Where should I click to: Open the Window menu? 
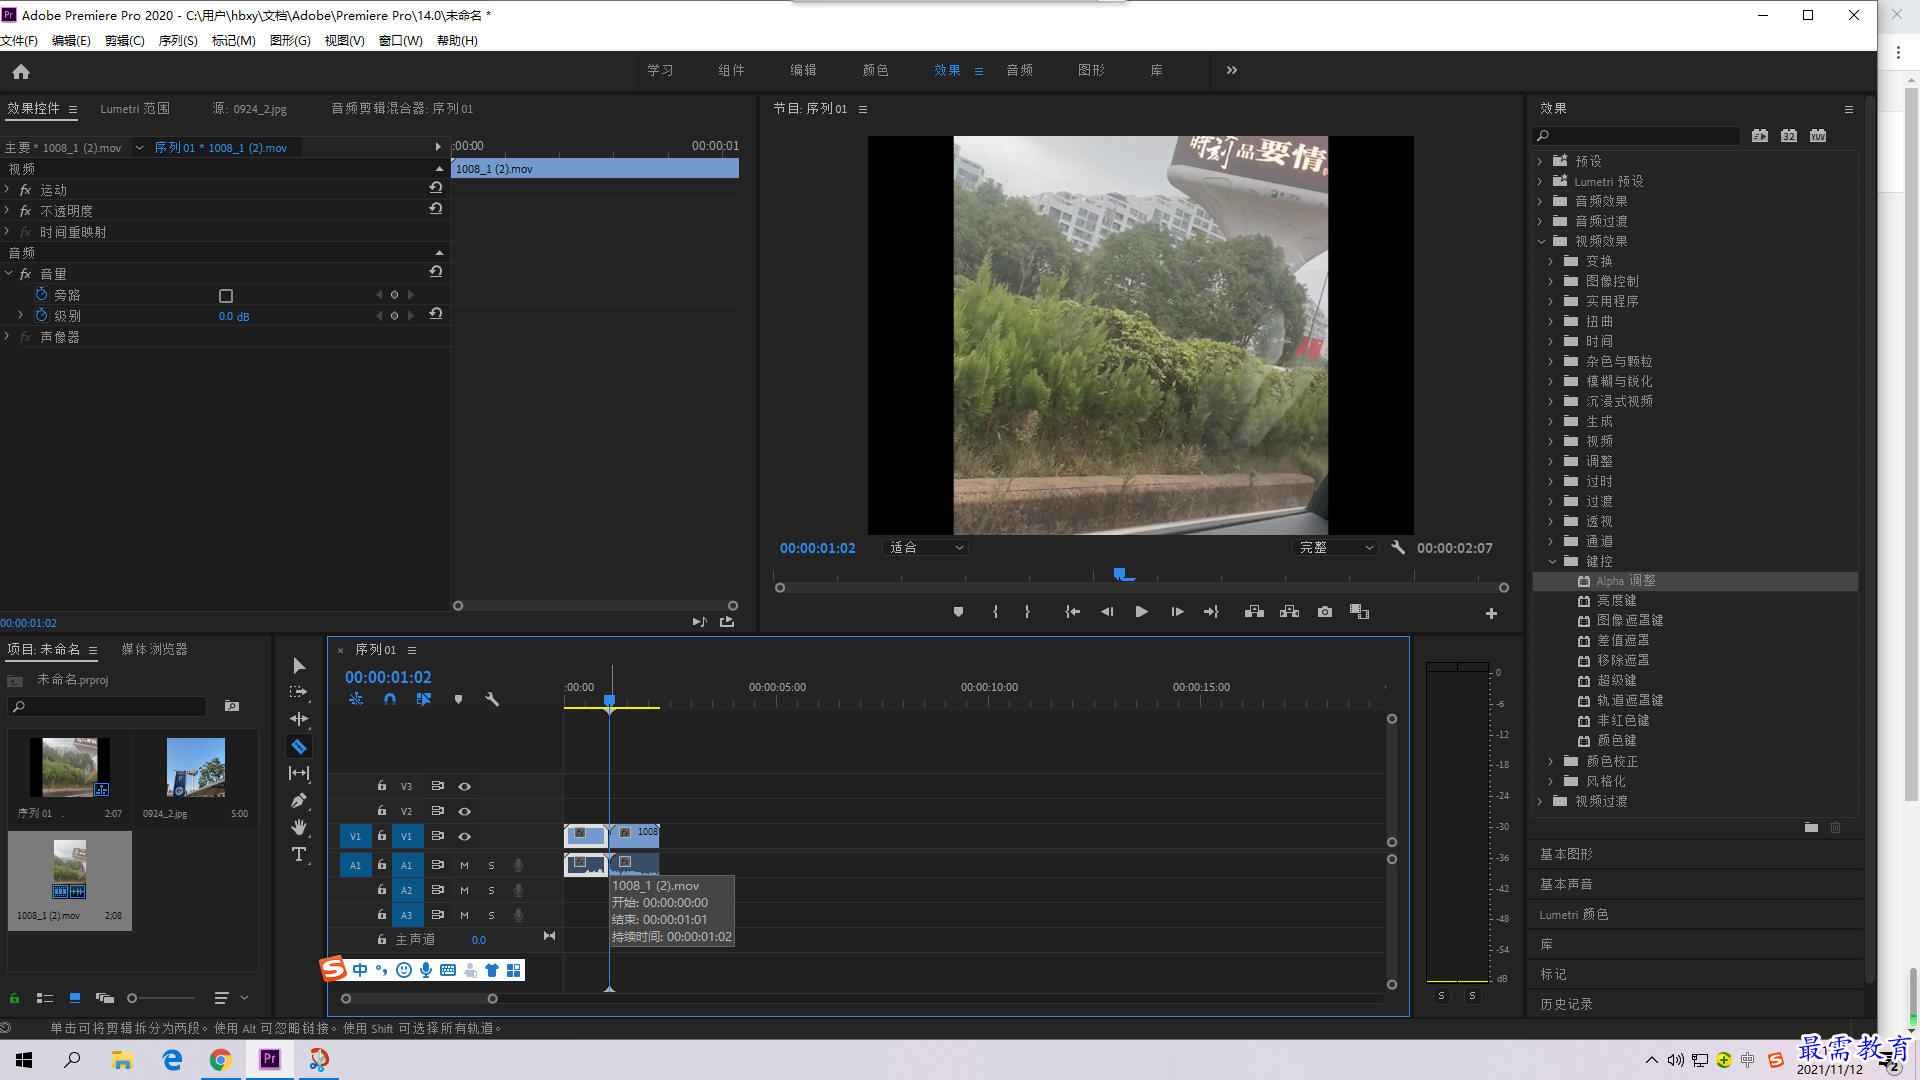(x=400, y=41)
